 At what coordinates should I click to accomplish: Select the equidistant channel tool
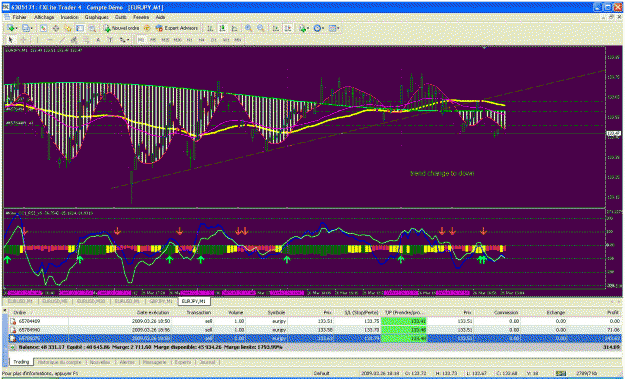pos(74,40)
